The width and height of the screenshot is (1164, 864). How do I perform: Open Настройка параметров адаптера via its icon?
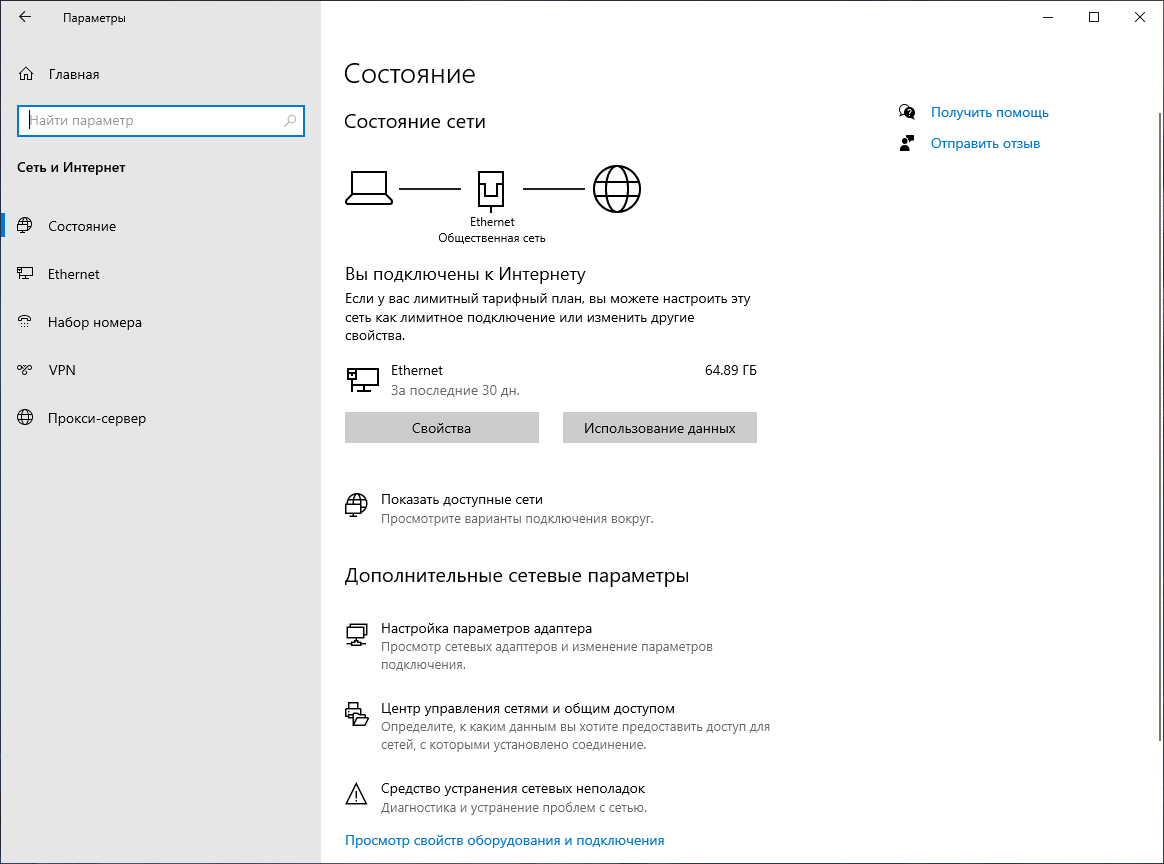(x=356, y=634)
